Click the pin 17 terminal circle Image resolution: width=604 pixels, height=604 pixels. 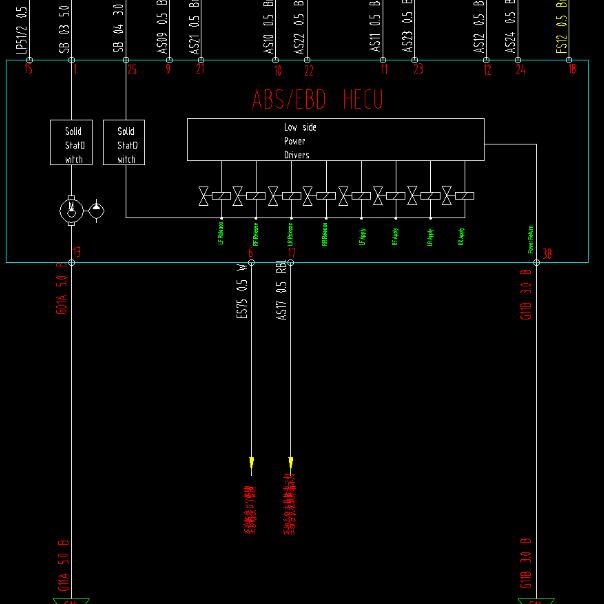(291, 263)
